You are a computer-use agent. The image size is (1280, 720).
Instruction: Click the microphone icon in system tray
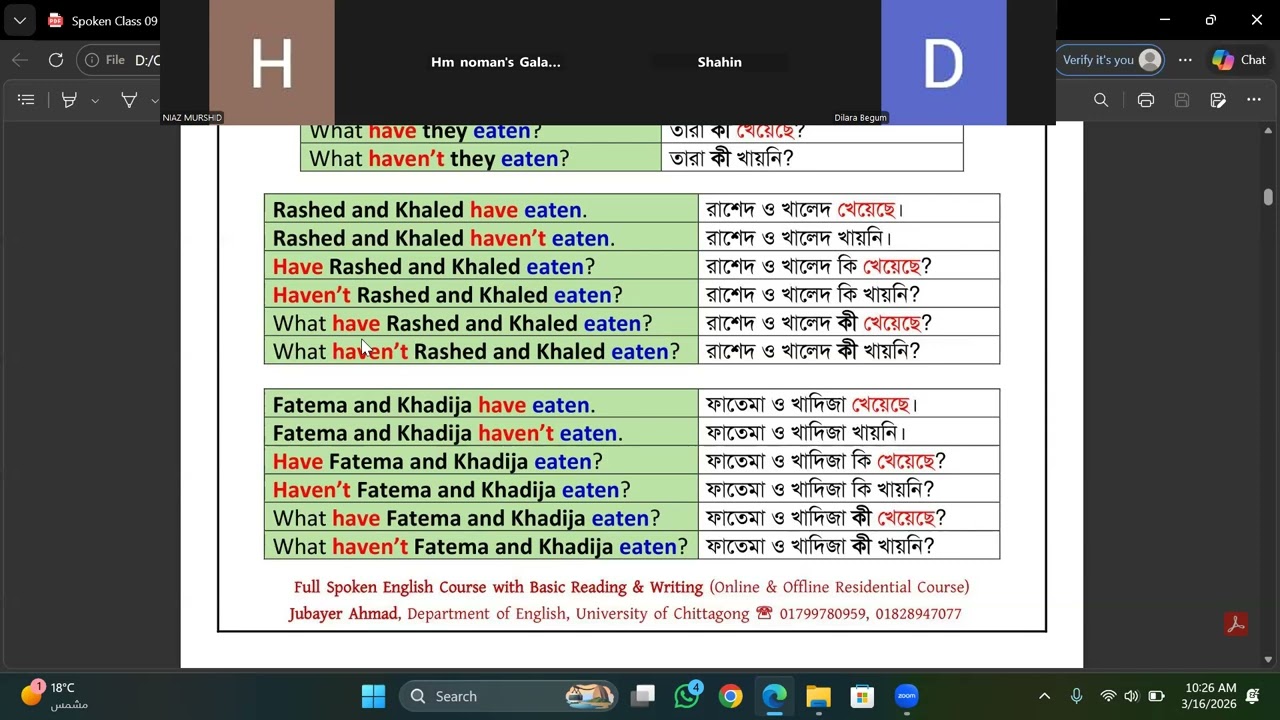click(1076, 696)
